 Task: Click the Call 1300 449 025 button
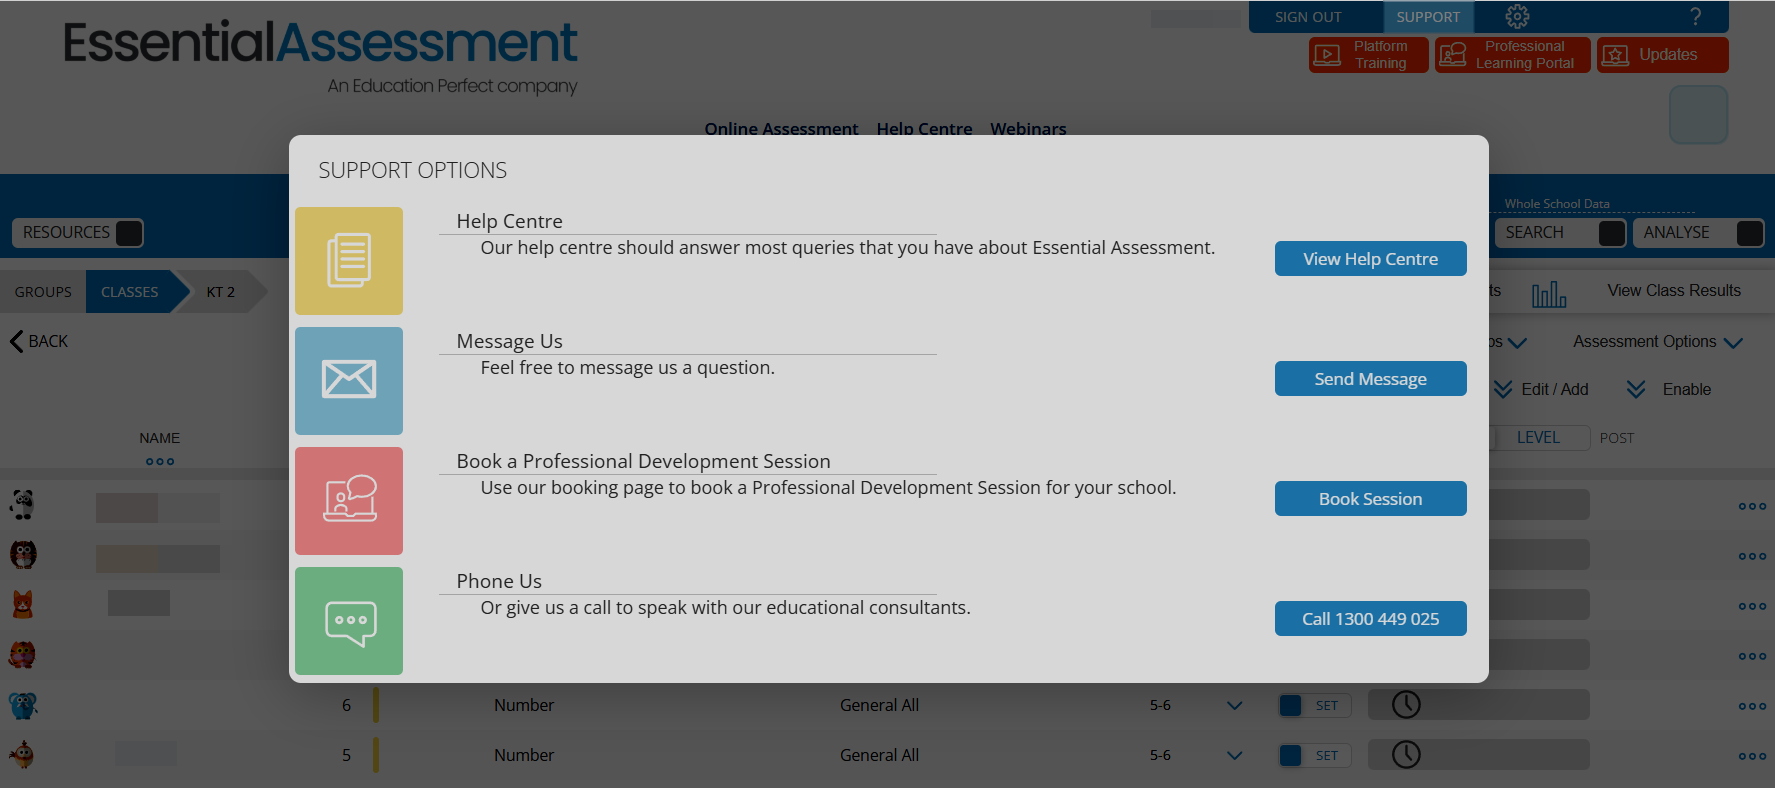click(x=1370, y=619)
